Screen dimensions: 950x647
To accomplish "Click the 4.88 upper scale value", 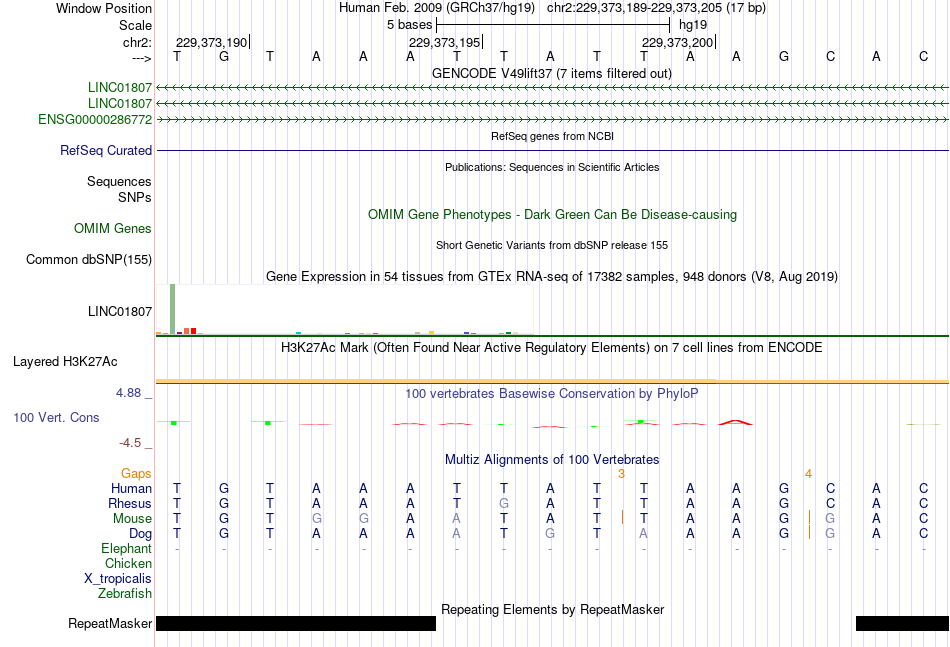I will click(x=128, y=393).
